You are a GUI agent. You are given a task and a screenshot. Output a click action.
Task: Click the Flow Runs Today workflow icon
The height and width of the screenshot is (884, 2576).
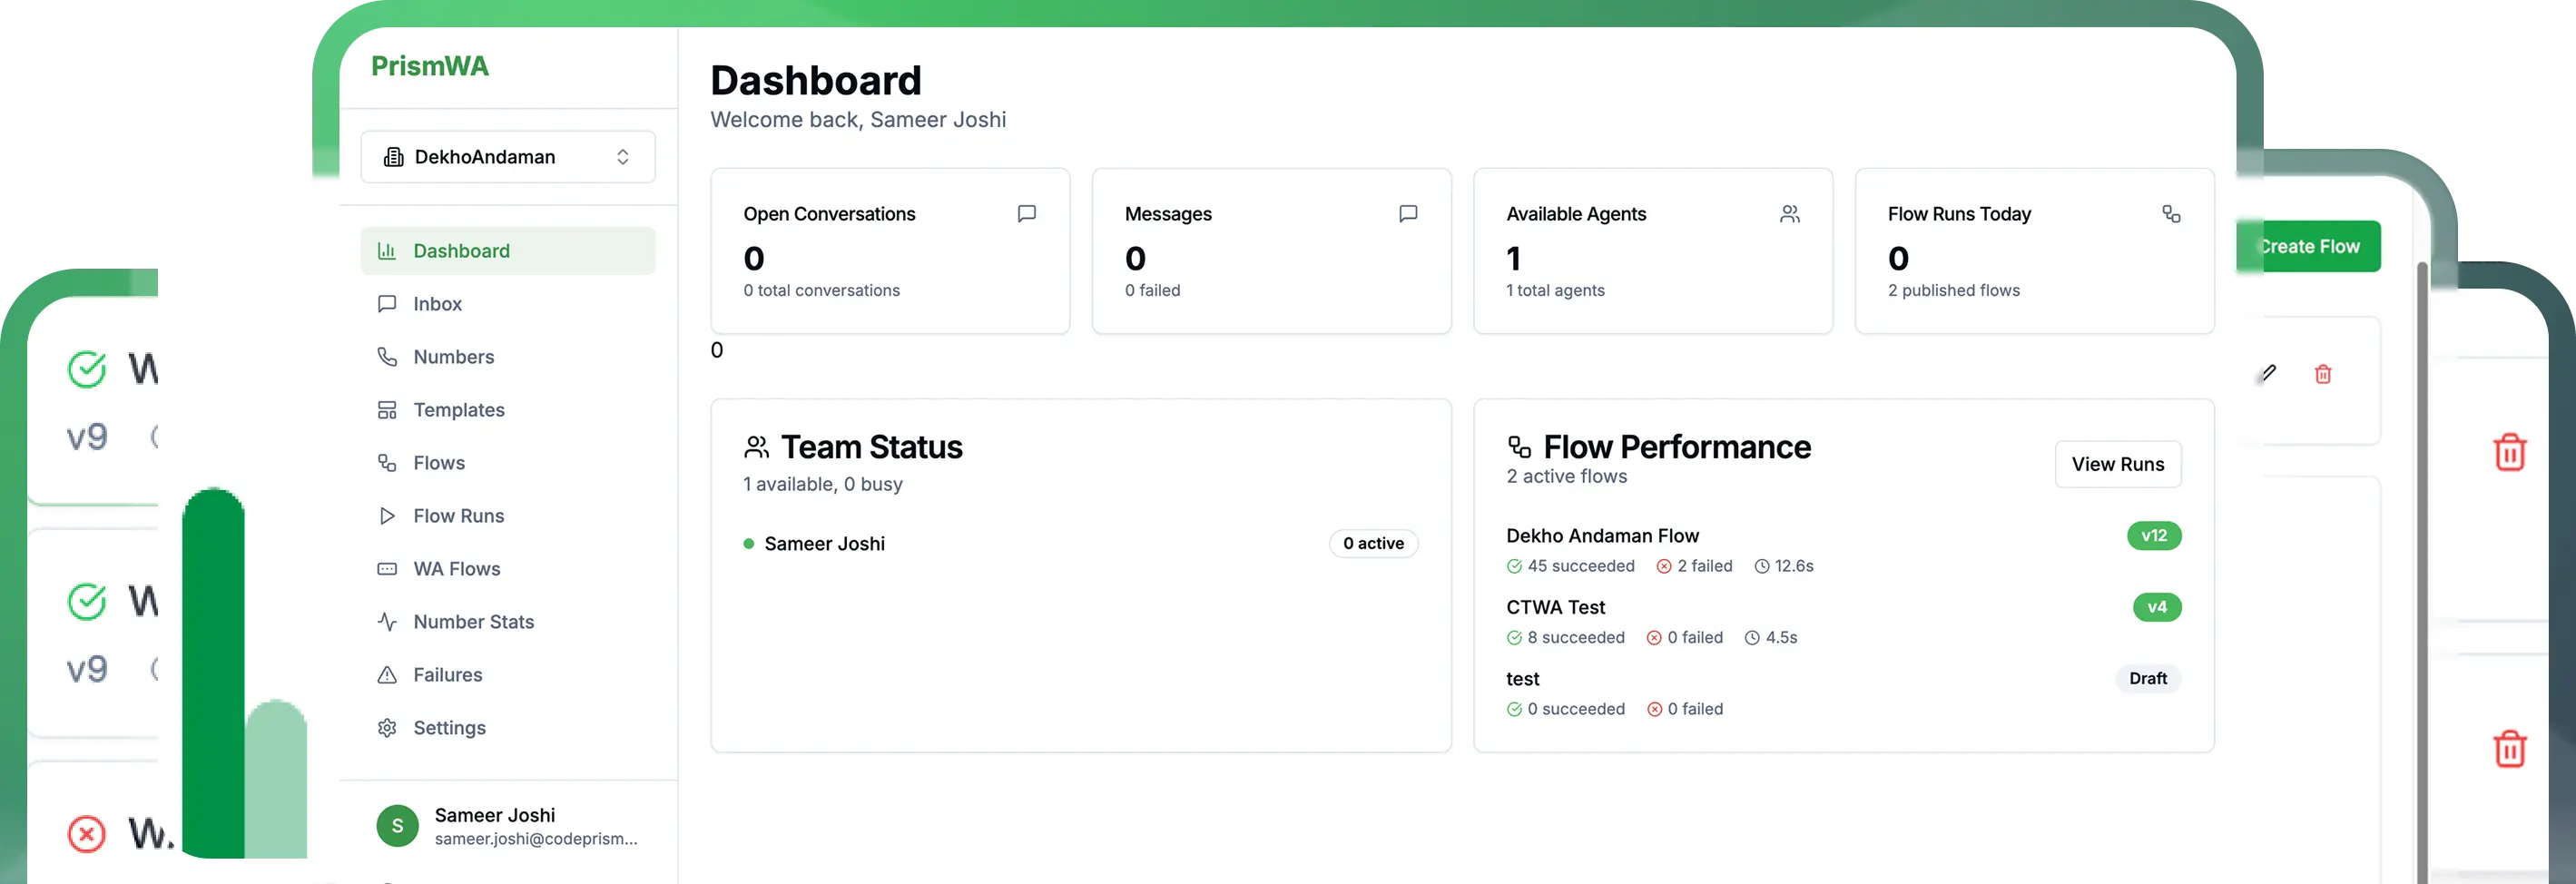2171,214
